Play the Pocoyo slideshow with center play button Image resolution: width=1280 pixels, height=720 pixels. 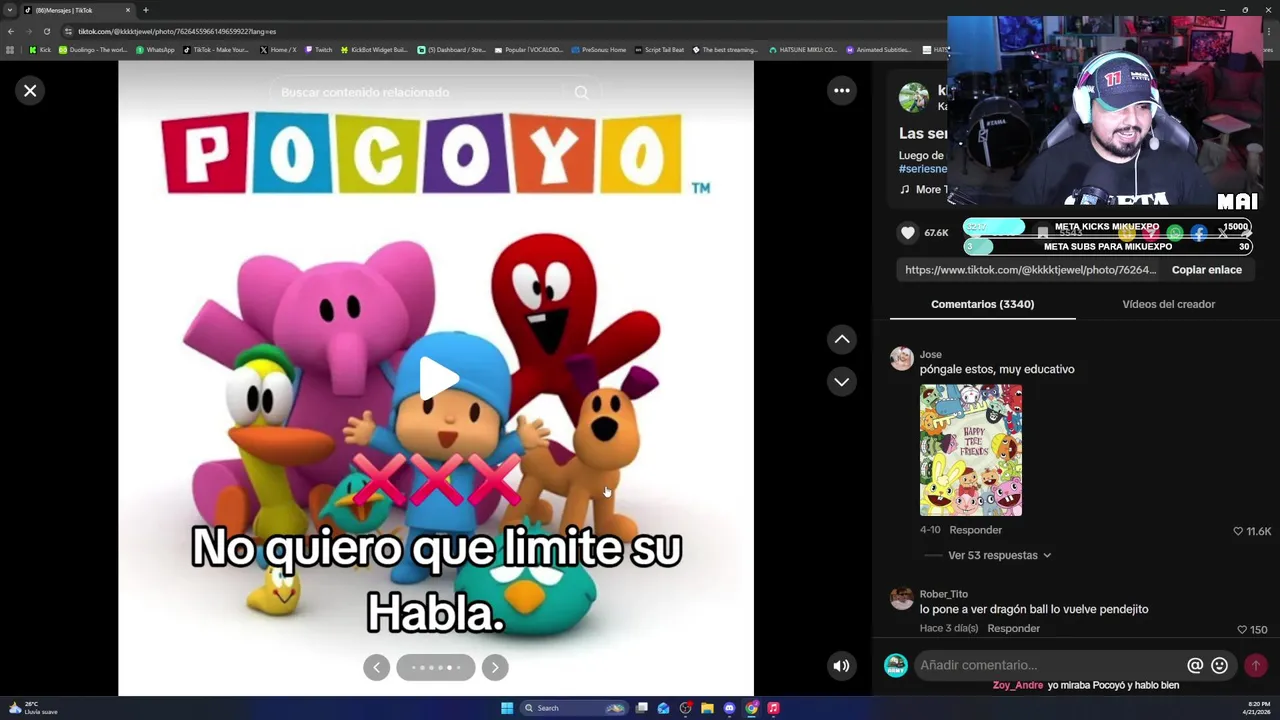[x=438, y=379]
